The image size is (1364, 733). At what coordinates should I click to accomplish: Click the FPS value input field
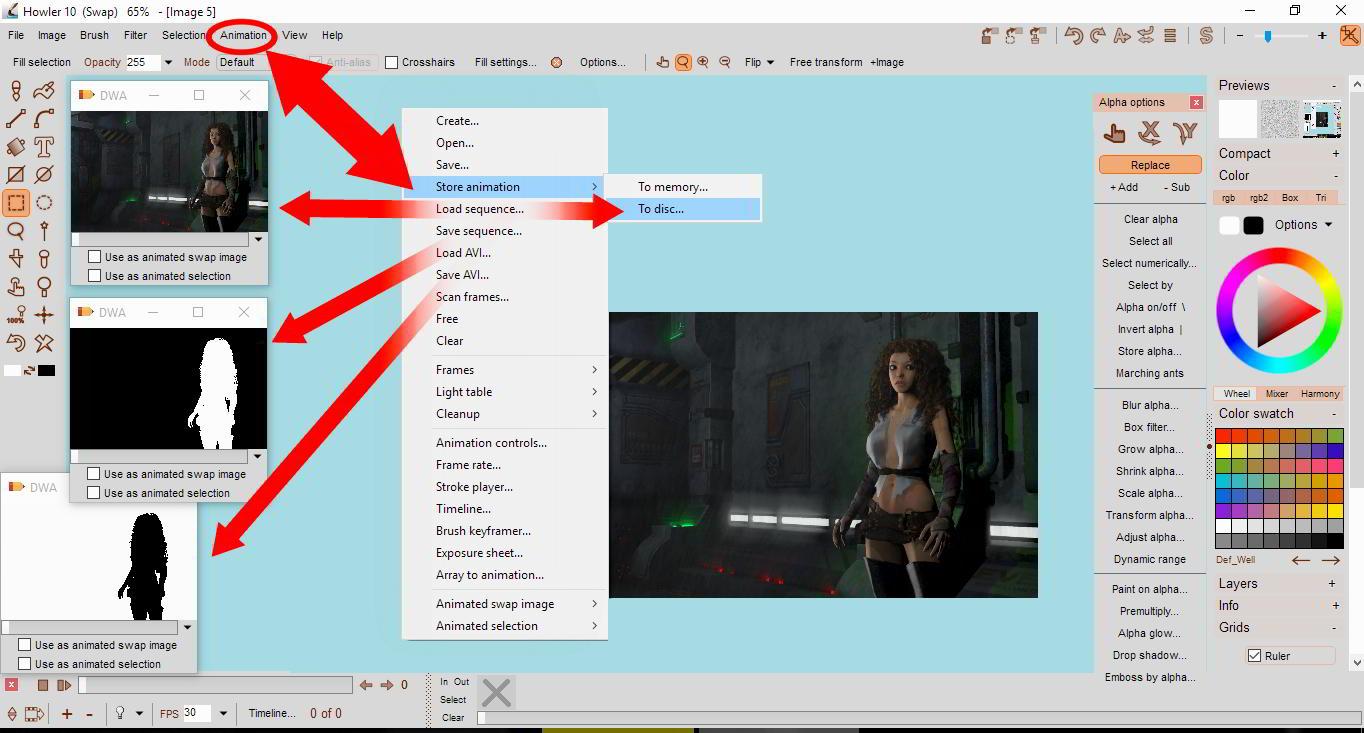point(196,713)
